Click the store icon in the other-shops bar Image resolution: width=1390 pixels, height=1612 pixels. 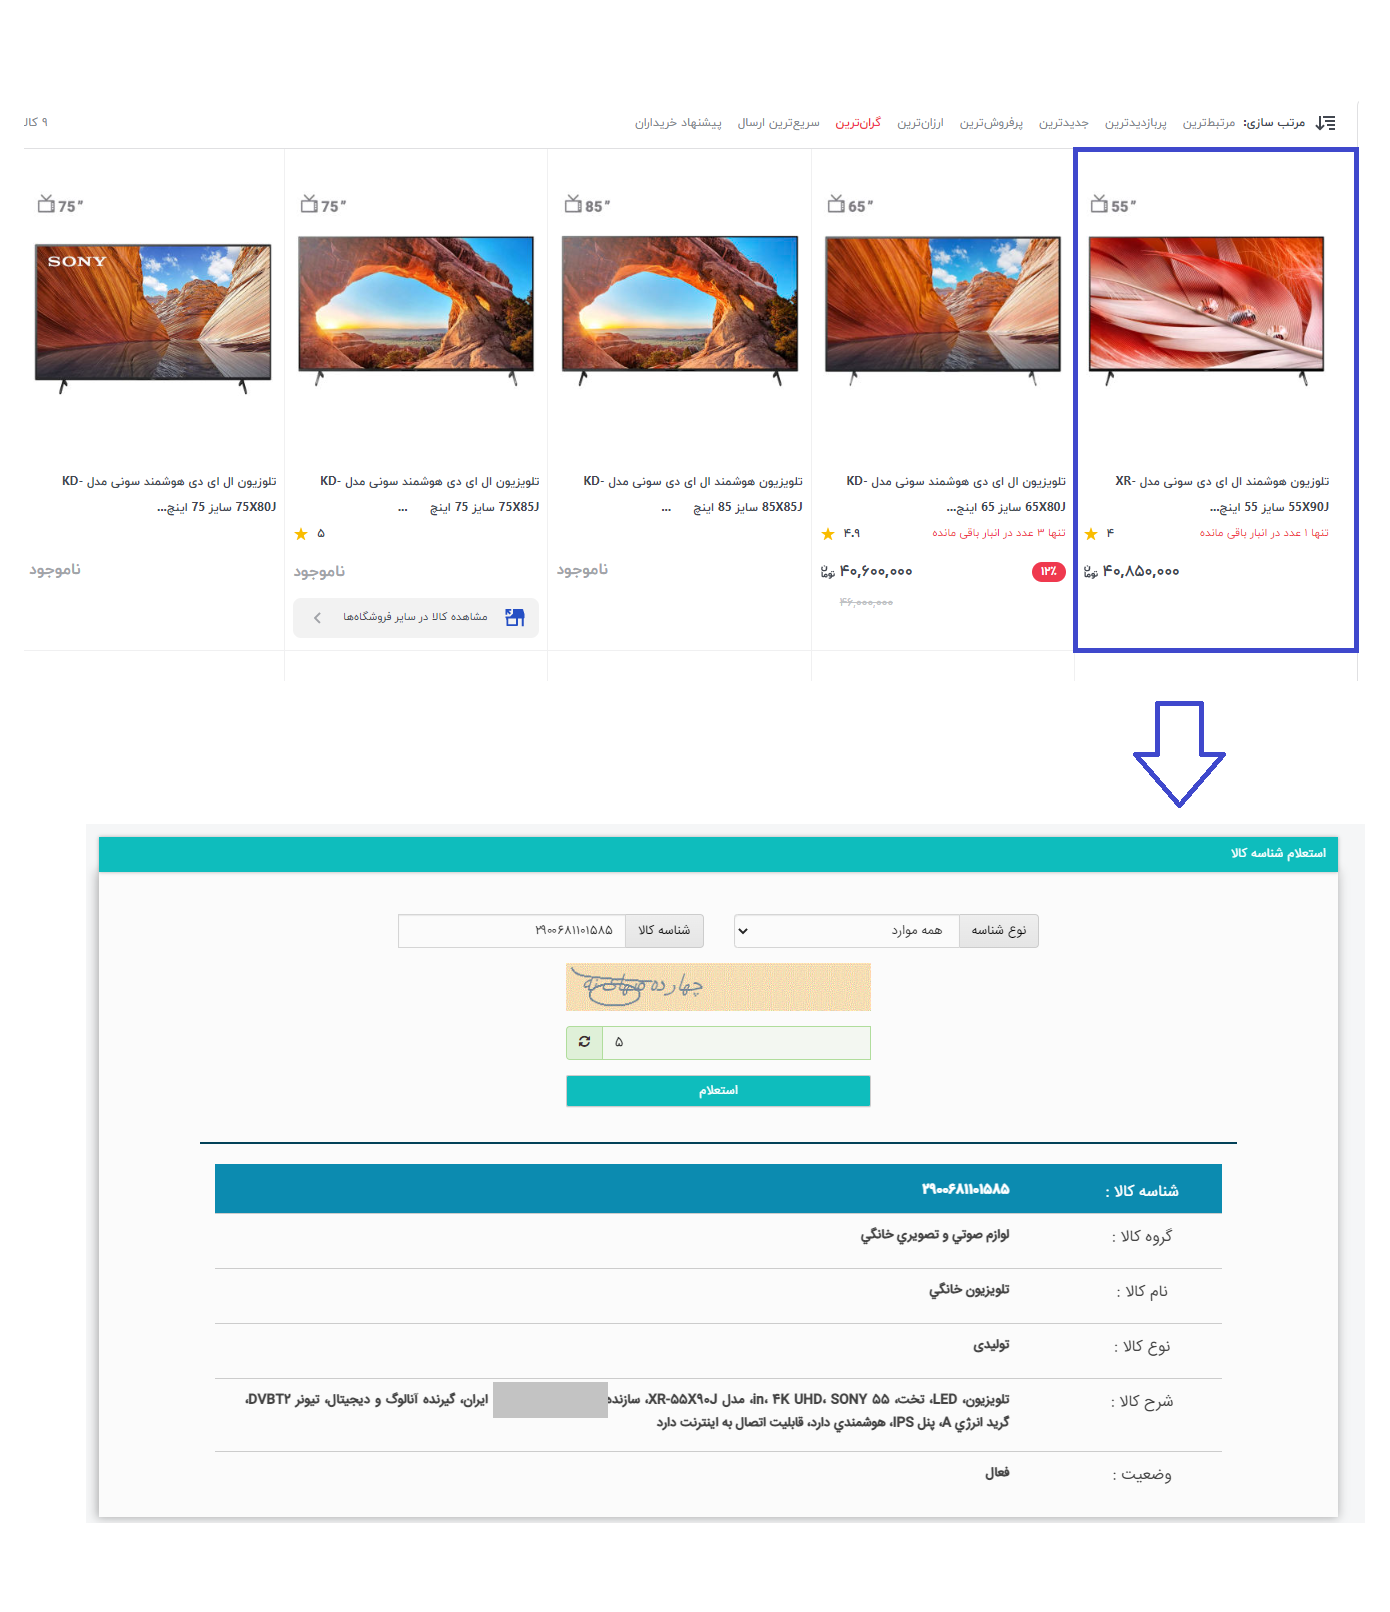coord(515,617)
